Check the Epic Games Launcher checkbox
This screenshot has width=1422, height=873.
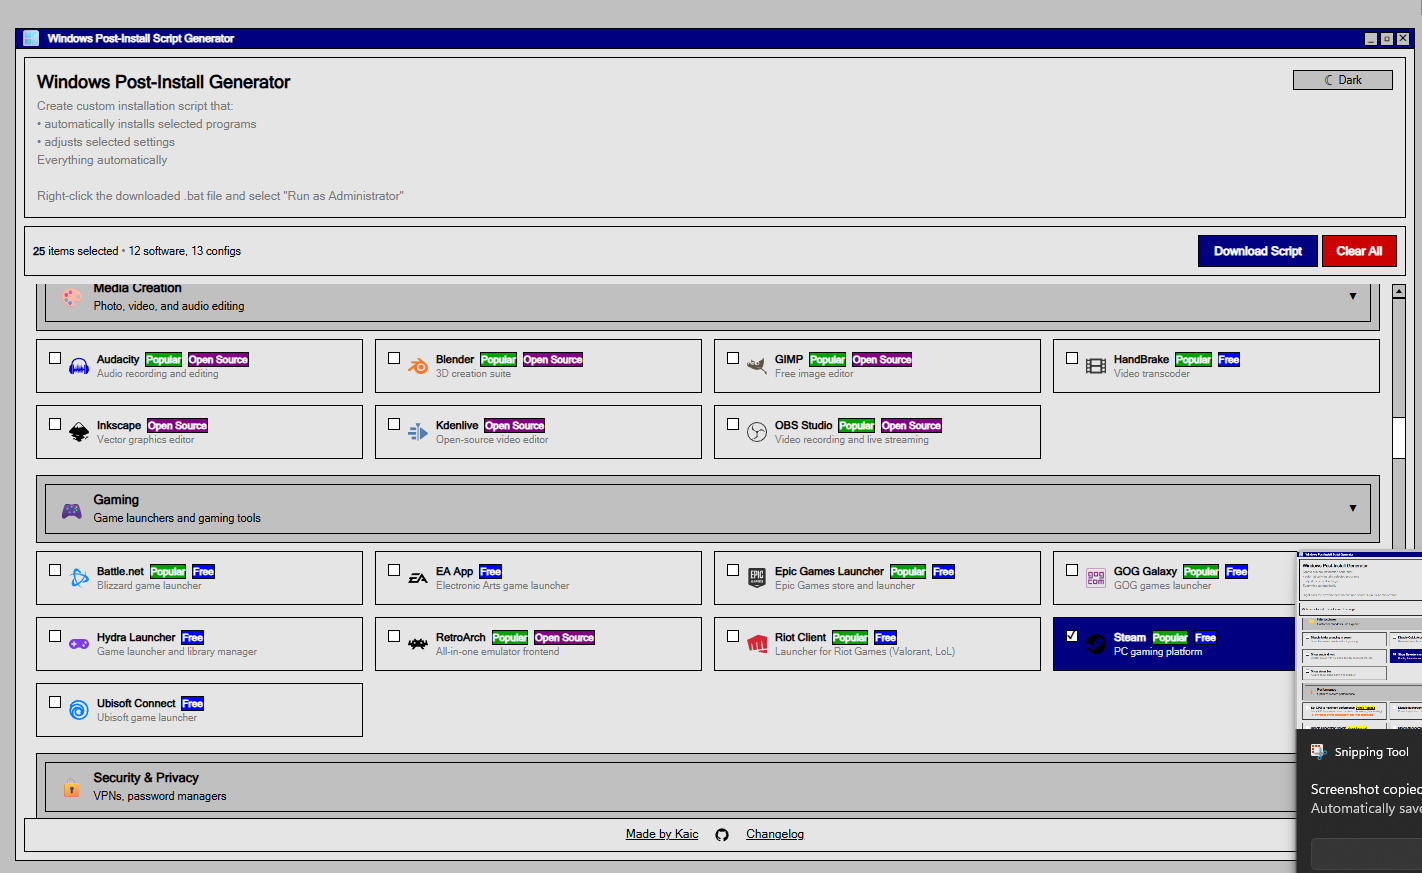(x=733, y=570)
